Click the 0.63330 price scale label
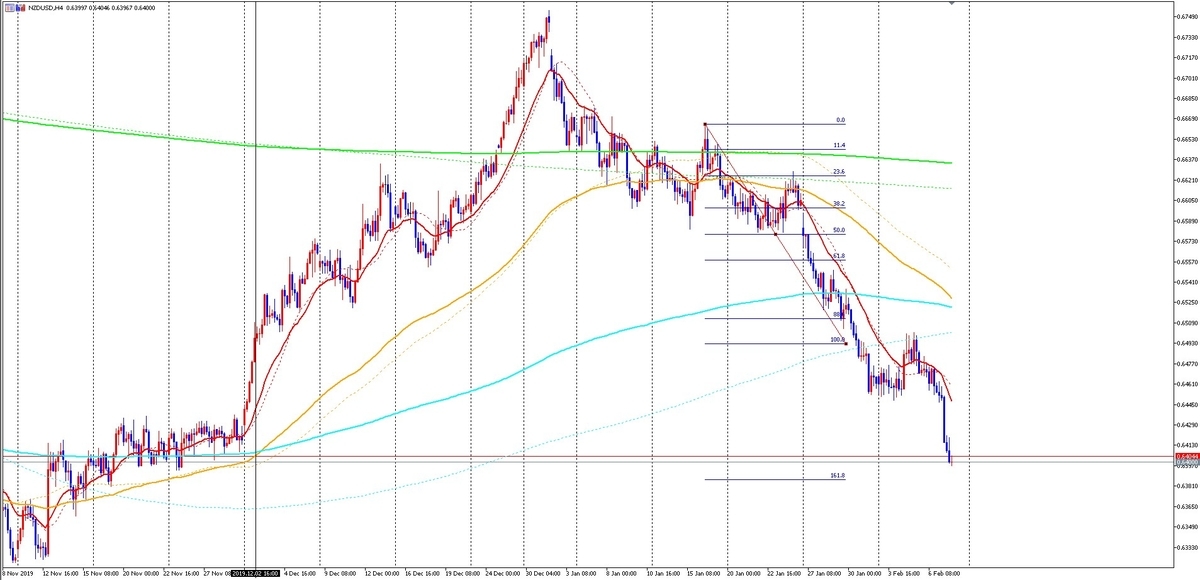 [1187, 547]
